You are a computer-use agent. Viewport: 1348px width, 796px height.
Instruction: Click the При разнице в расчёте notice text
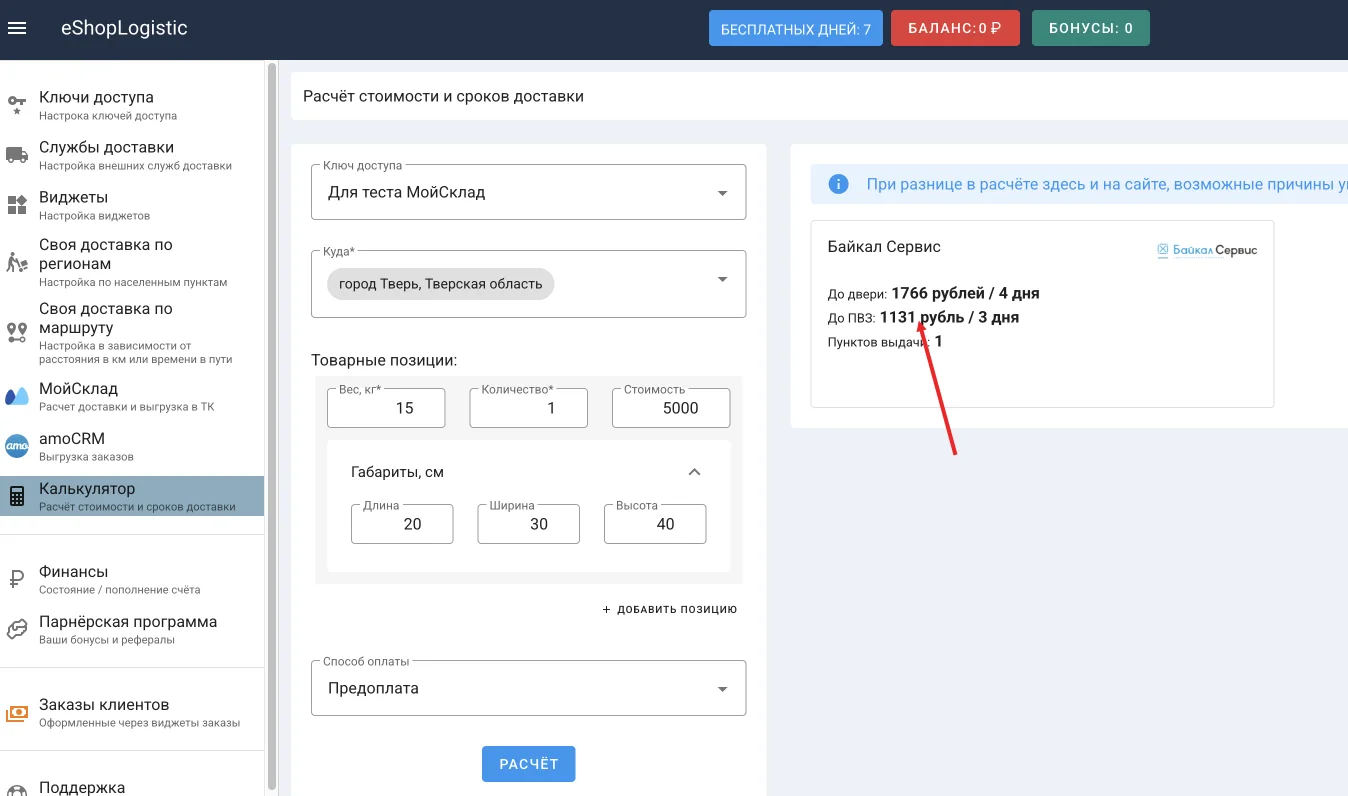[x=1107, y=184]
